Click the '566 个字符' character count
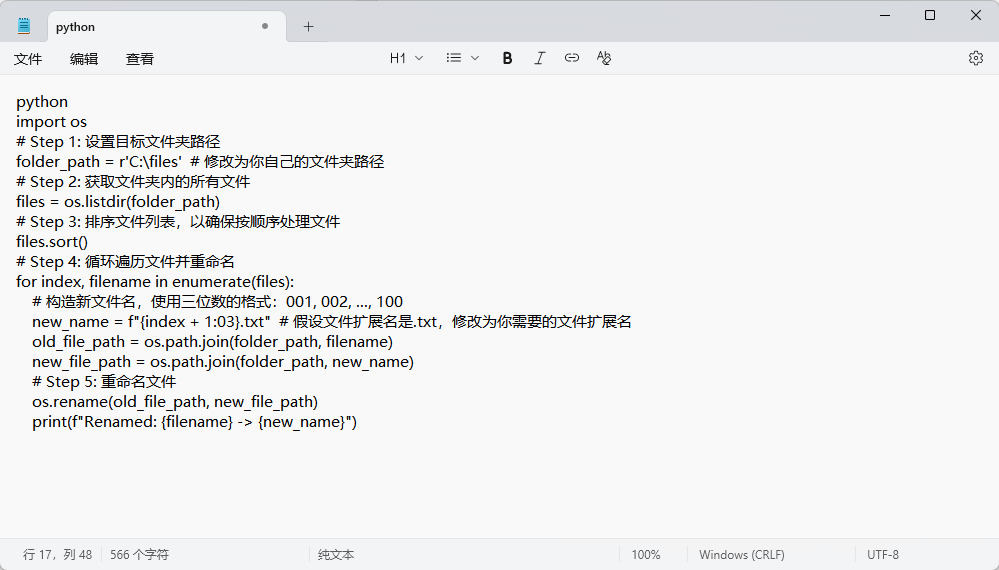Image resolution: width=999 pixels, height=570 pixels. point(139,555)
